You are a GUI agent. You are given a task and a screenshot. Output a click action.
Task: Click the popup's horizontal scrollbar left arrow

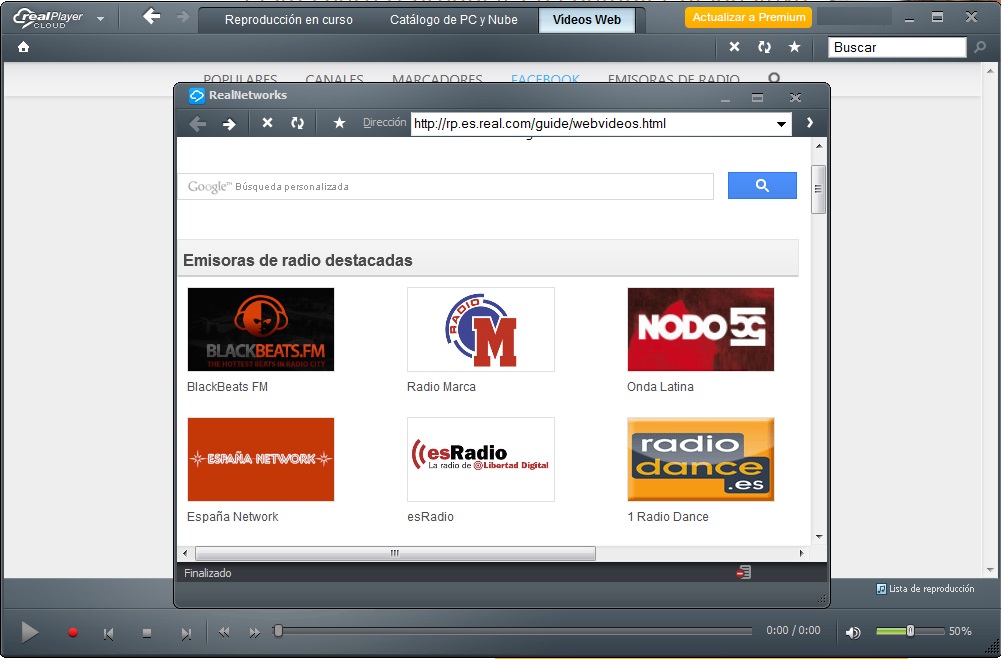click(185, 554)
